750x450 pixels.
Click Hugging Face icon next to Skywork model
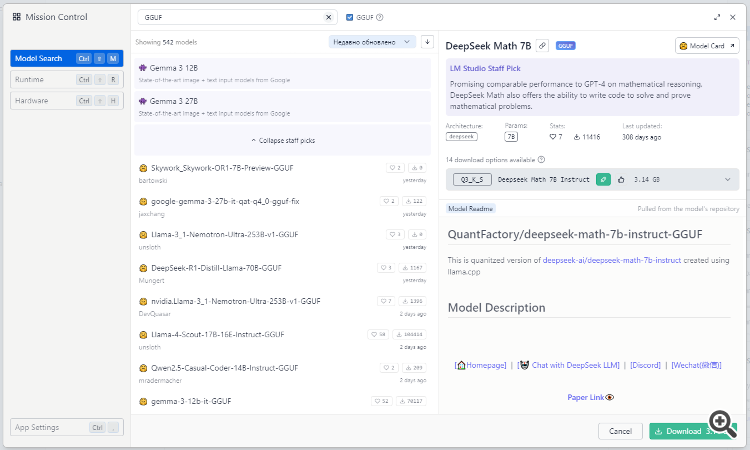click(x=143, y=168)
